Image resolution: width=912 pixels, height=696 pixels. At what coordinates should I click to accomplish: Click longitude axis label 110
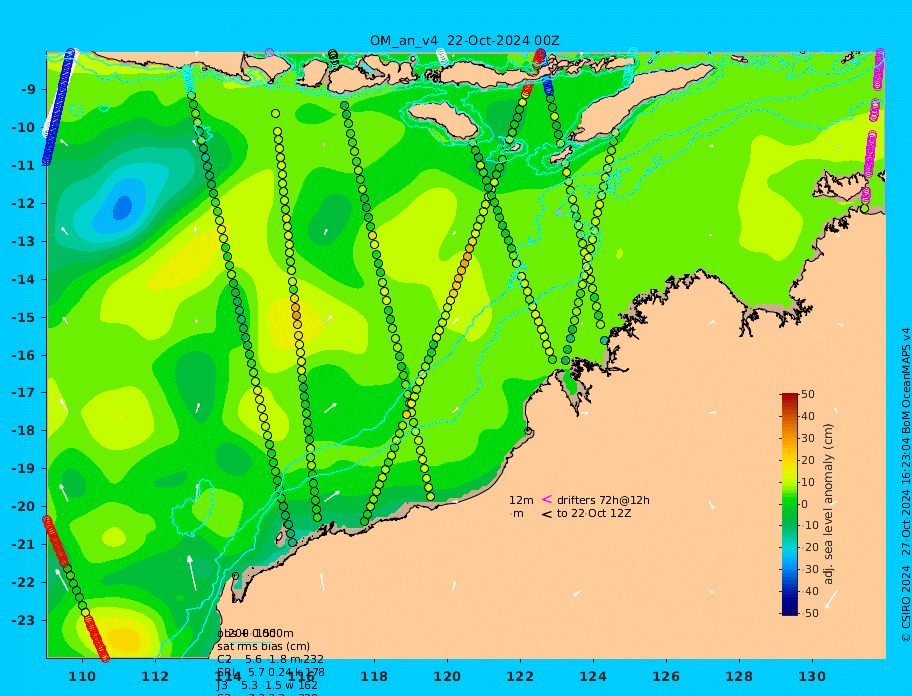pos(82,677)
